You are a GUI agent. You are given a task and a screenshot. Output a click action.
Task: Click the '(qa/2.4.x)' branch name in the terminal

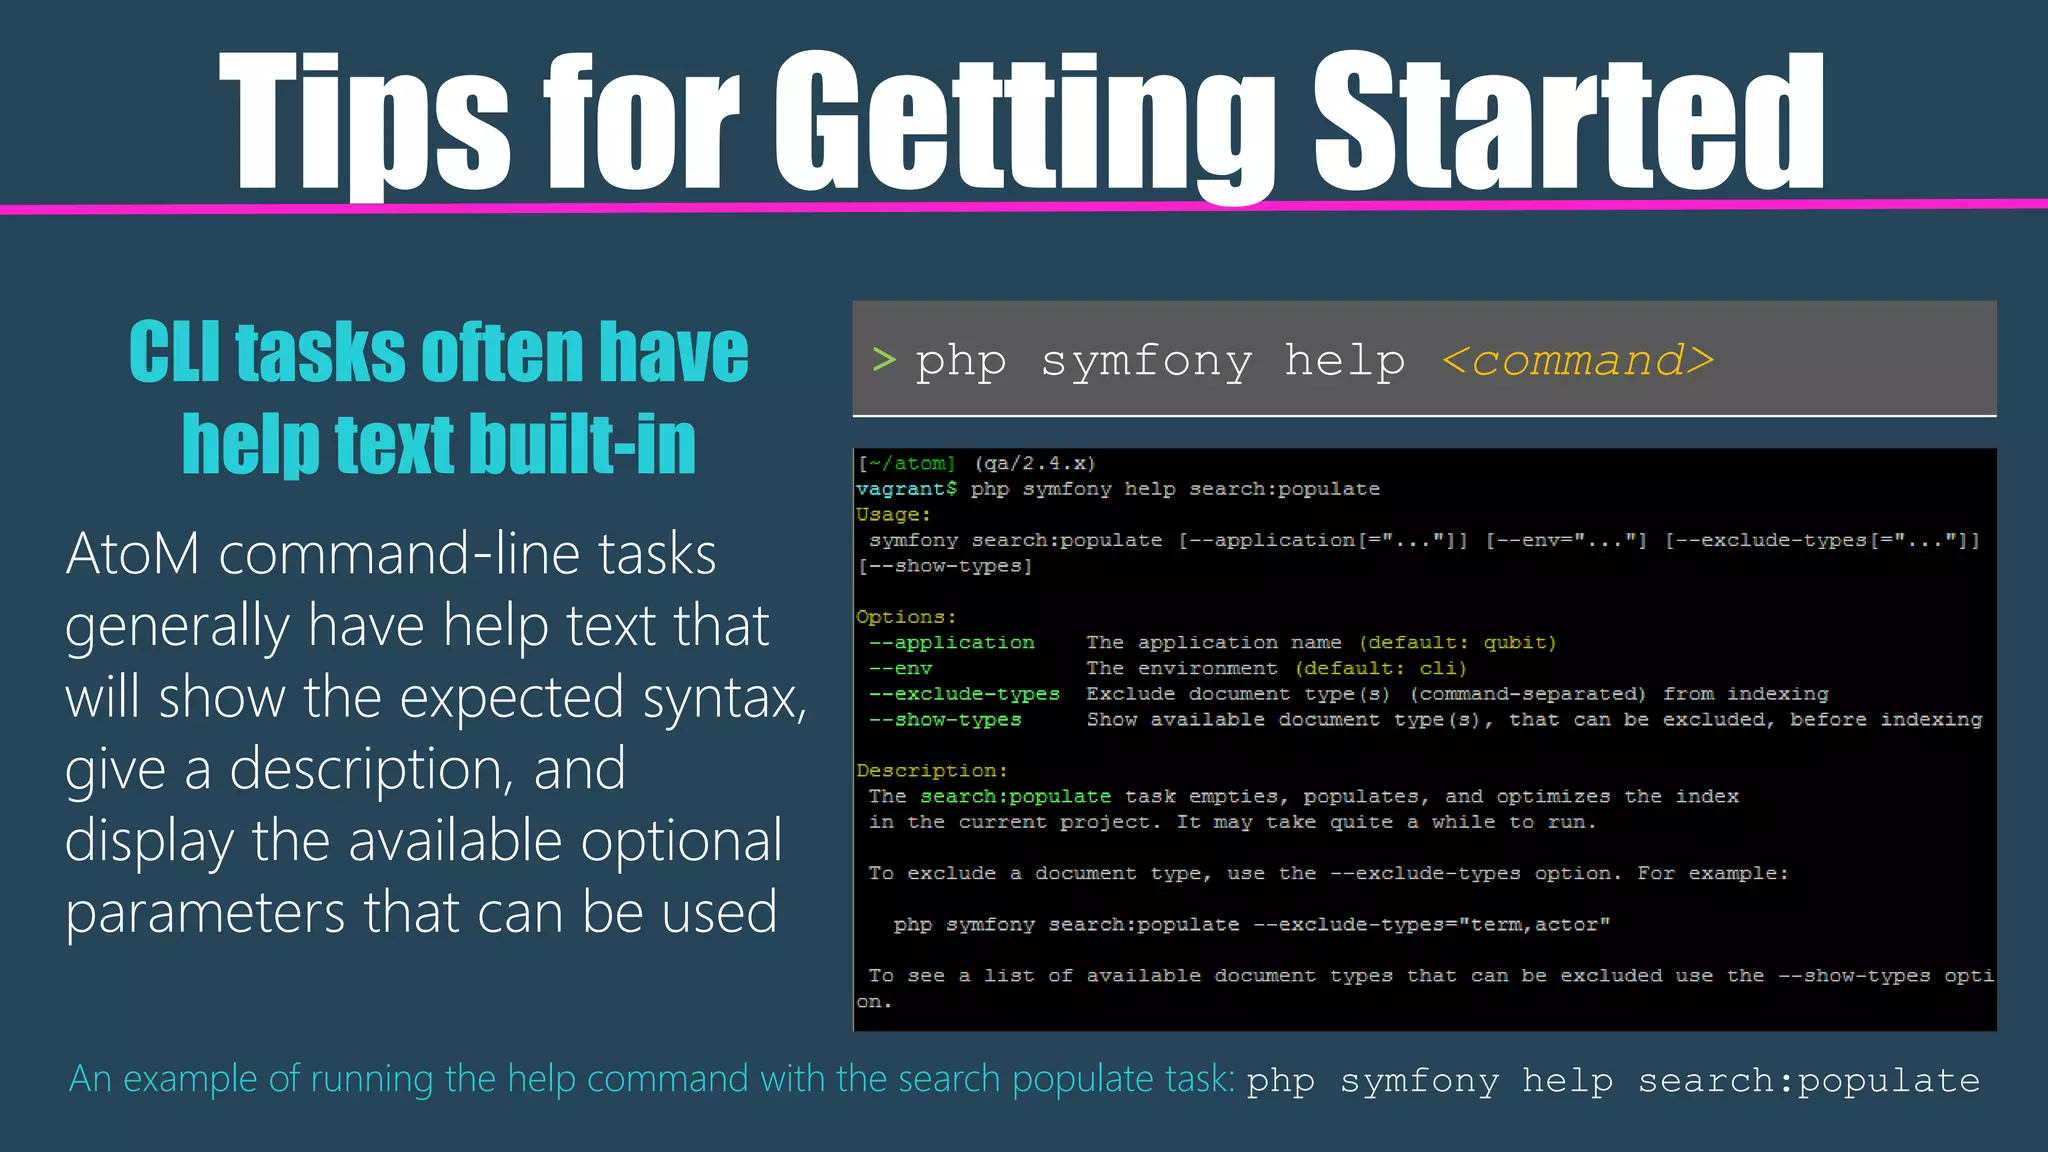pos(1035,464)
